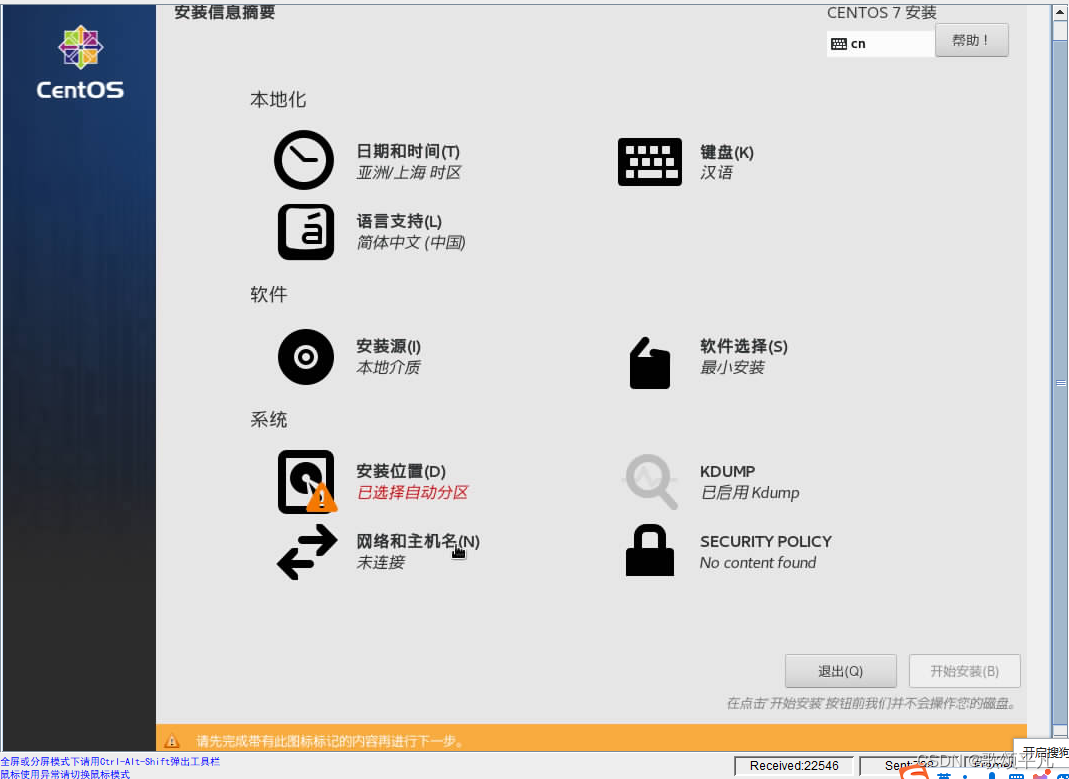Open the KDUMP magnifier icon
Screen dimensions: 1069x779
[x=650, y=481]
